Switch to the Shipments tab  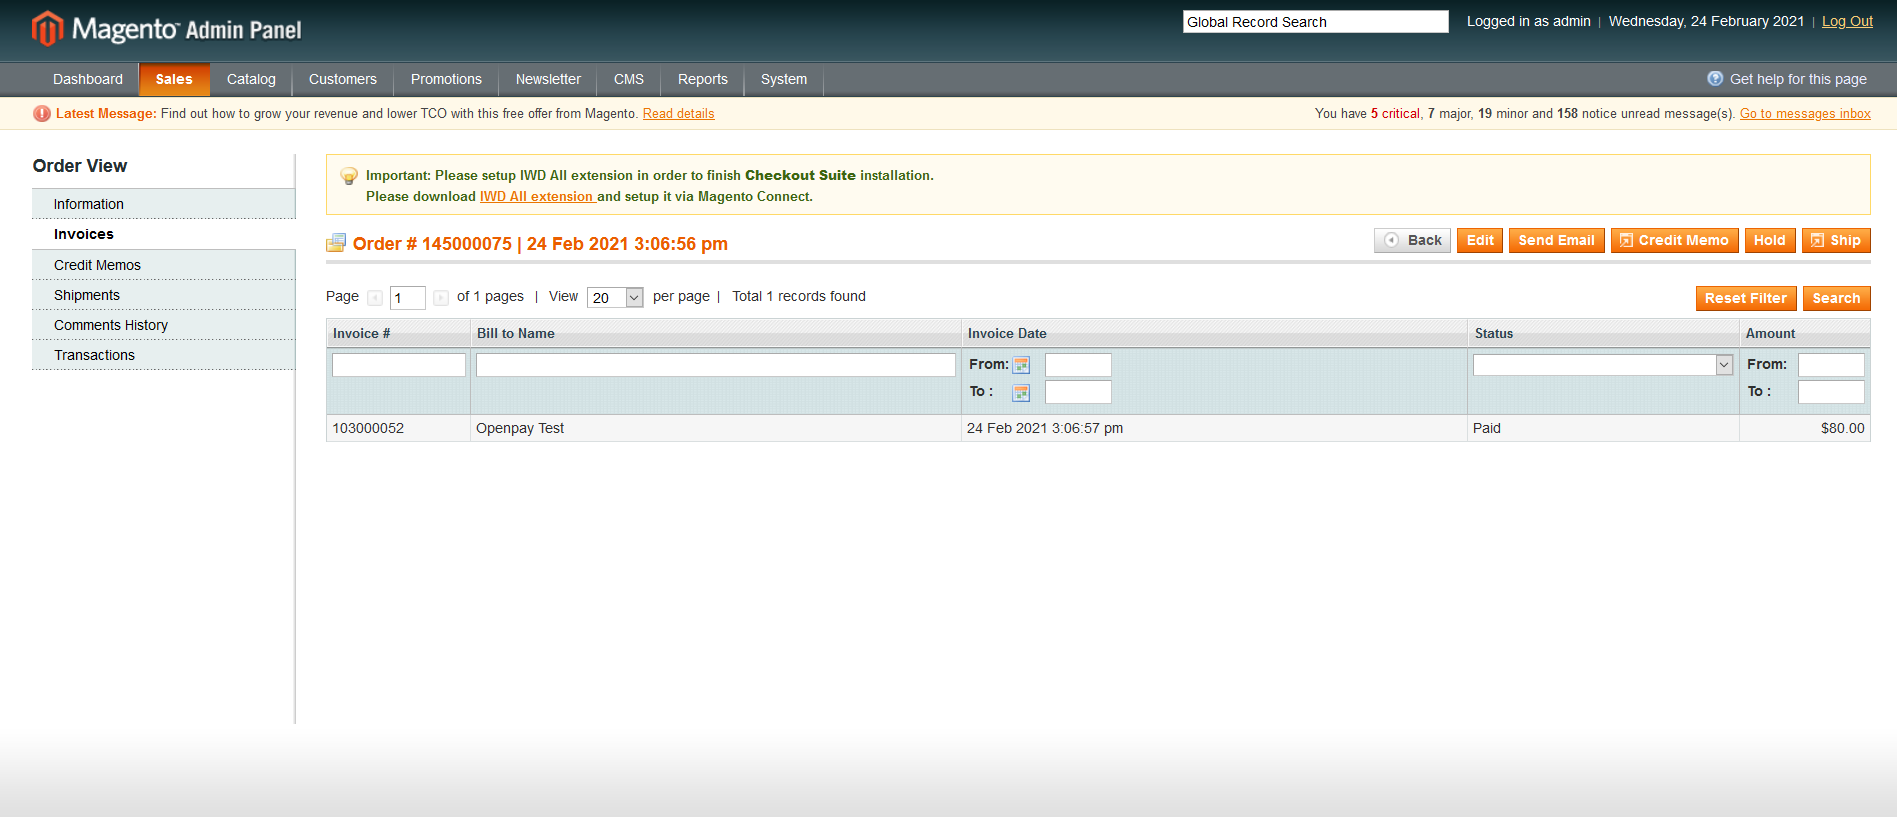tap(87, 295)
